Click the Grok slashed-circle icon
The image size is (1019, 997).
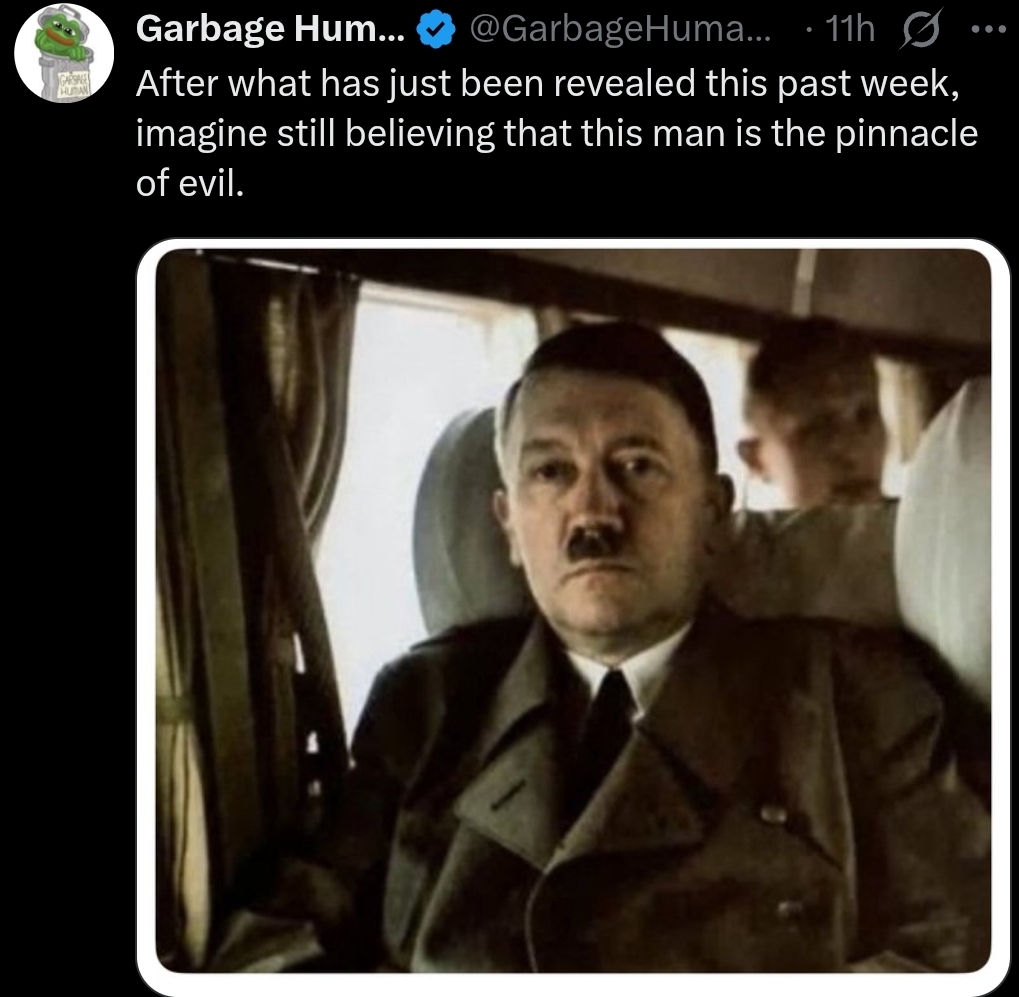920,33
